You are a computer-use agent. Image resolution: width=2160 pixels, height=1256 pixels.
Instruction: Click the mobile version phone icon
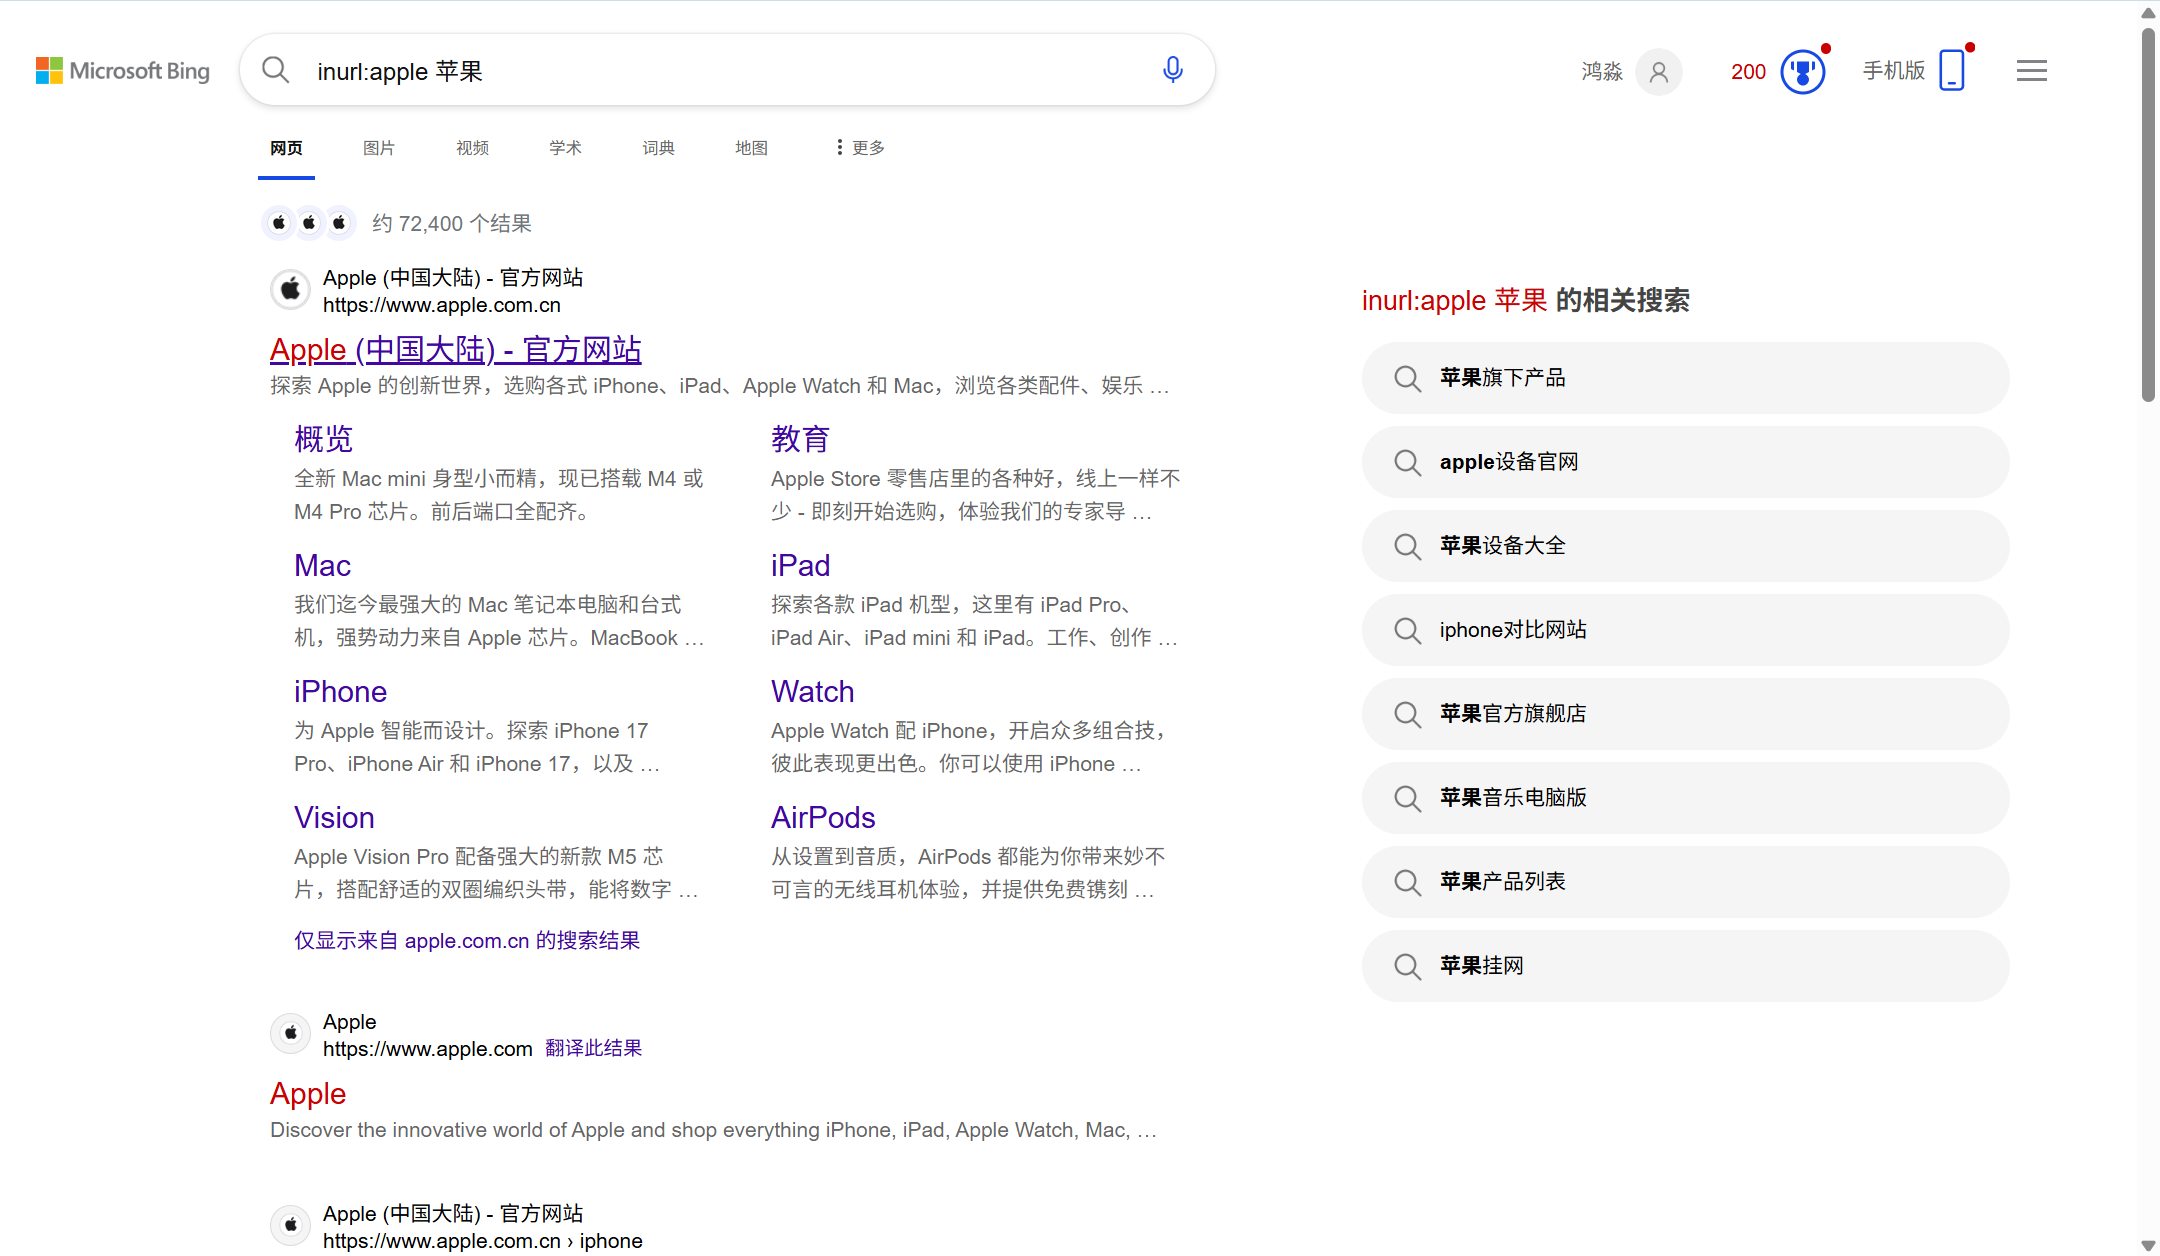[x=1951, y=71]
